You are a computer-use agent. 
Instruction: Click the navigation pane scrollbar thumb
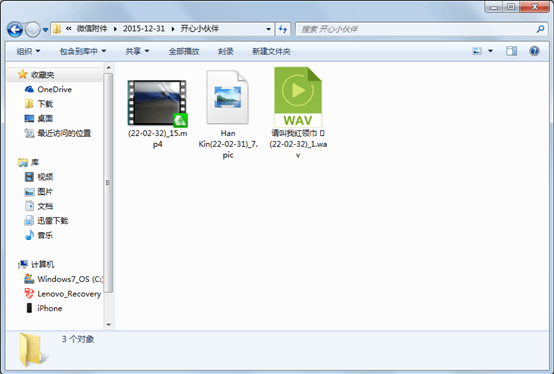point(109,183)
